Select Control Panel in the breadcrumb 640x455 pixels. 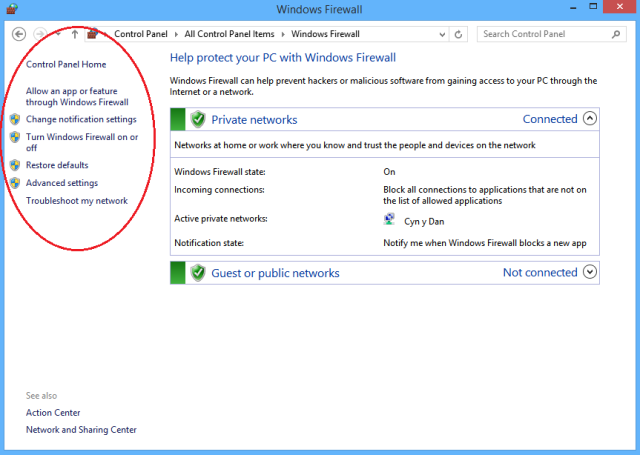141,34
